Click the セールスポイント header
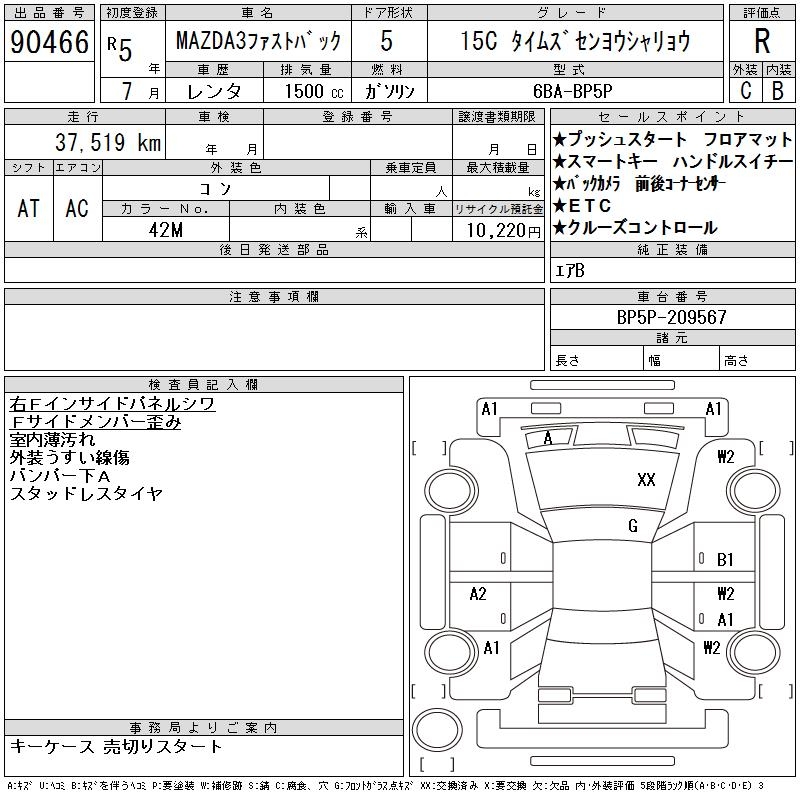Image resolution: width=800 pixels, height=800 pixels. pyautogui.click(x=672, y=116)
